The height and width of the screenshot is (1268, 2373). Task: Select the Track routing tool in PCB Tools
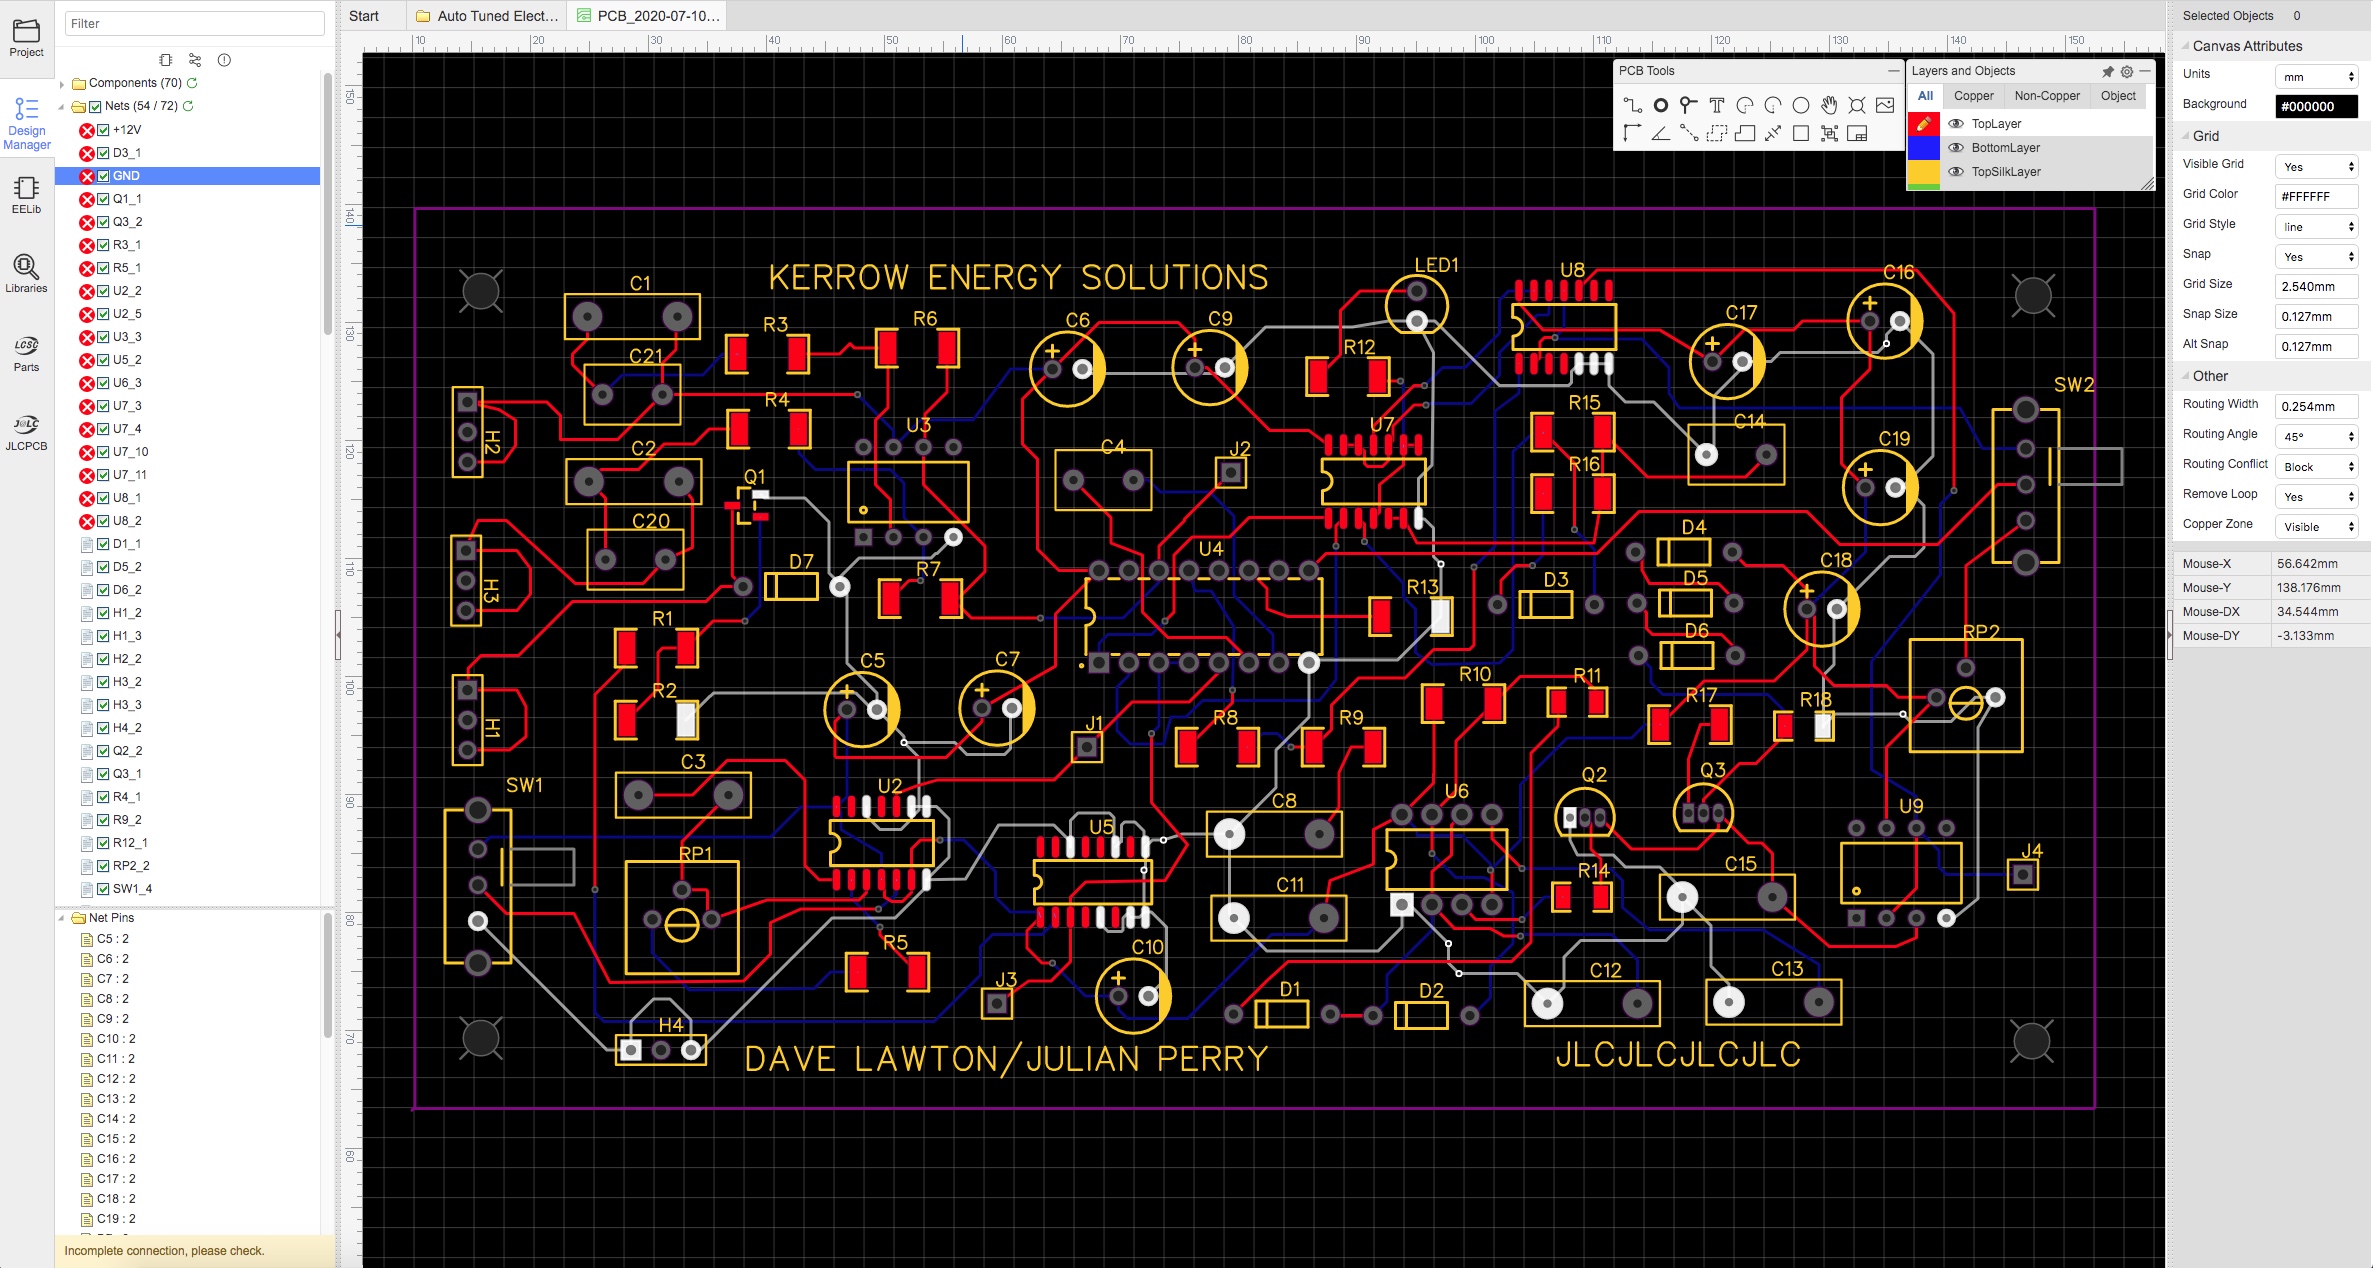(x=1632, y=105)
